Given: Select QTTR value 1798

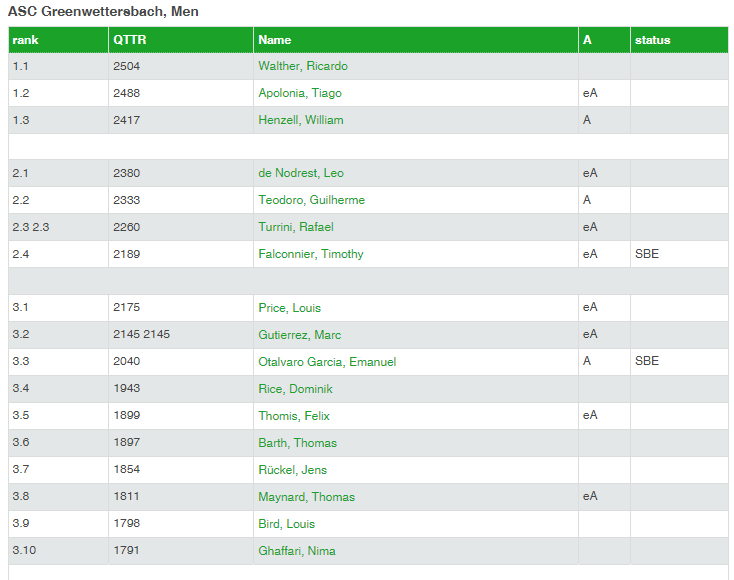Looking at the screenshot, I should coord(126,523).
